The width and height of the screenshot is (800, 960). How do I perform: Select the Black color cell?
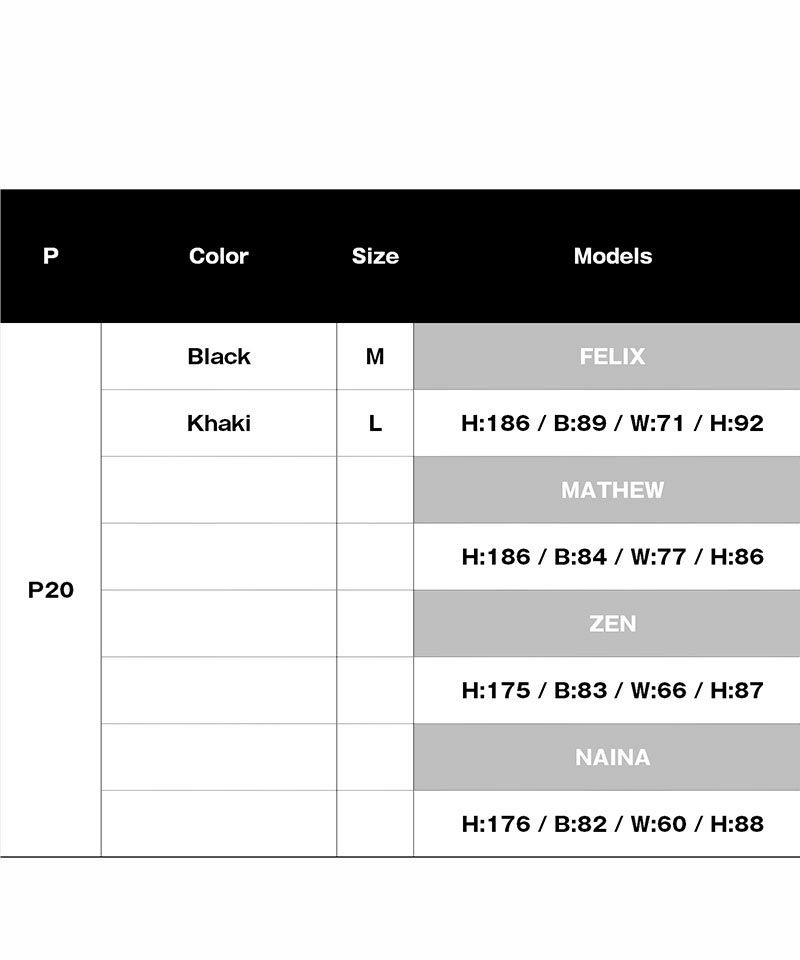click(x=219, y=356)
